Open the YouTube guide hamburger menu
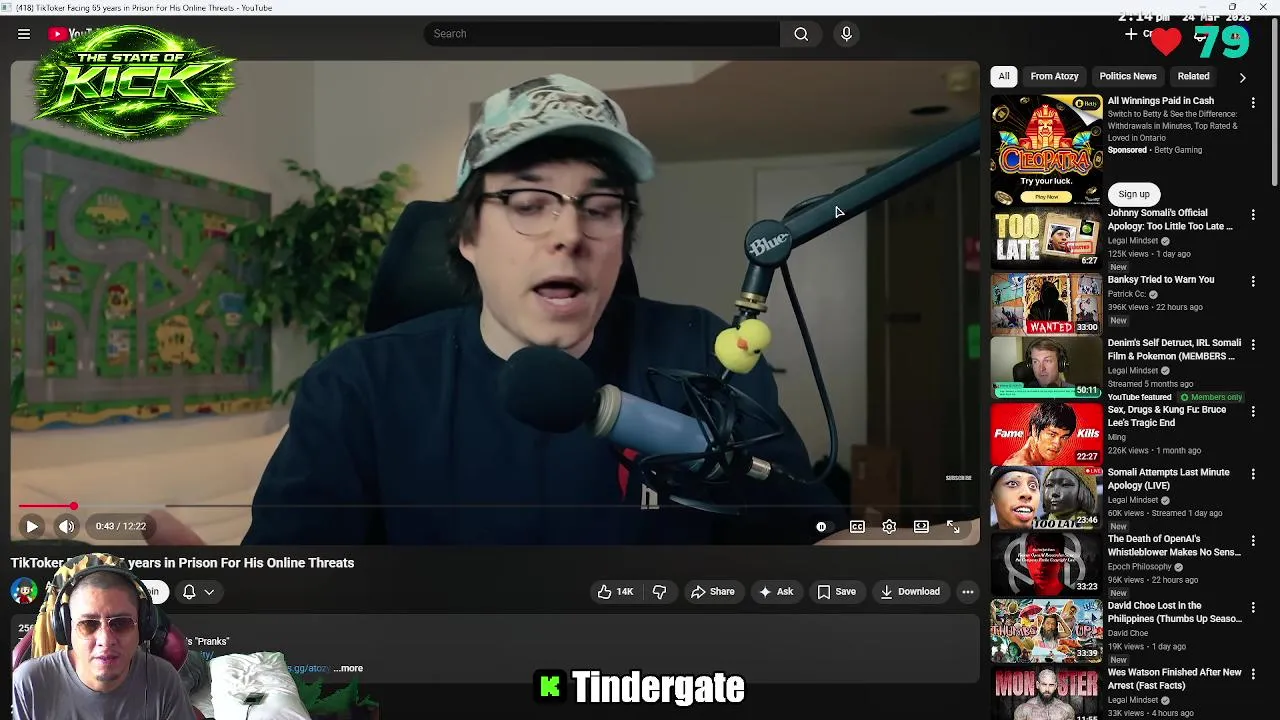 coord(24,34)
